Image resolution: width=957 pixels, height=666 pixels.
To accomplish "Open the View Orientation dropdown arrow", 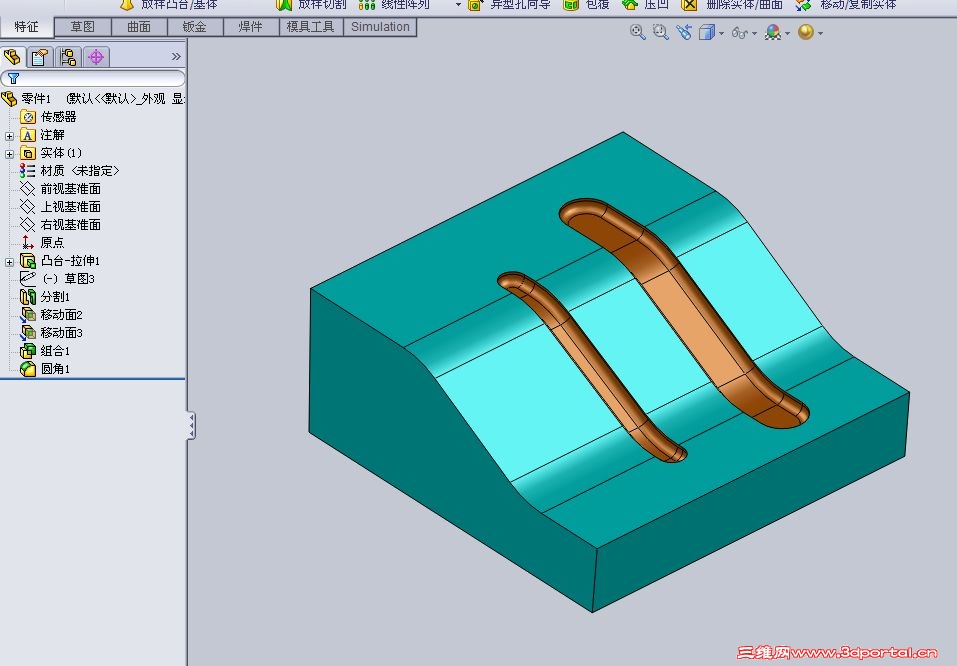I will (721, 33).
